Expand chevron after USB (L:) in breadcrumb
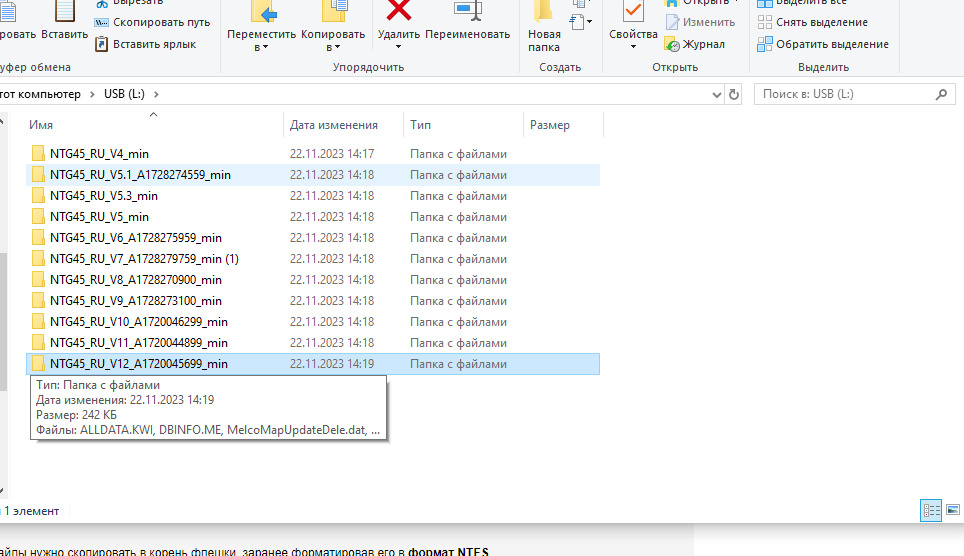The height and width of the screenshot is (556, 964). [x=157, y=94]
